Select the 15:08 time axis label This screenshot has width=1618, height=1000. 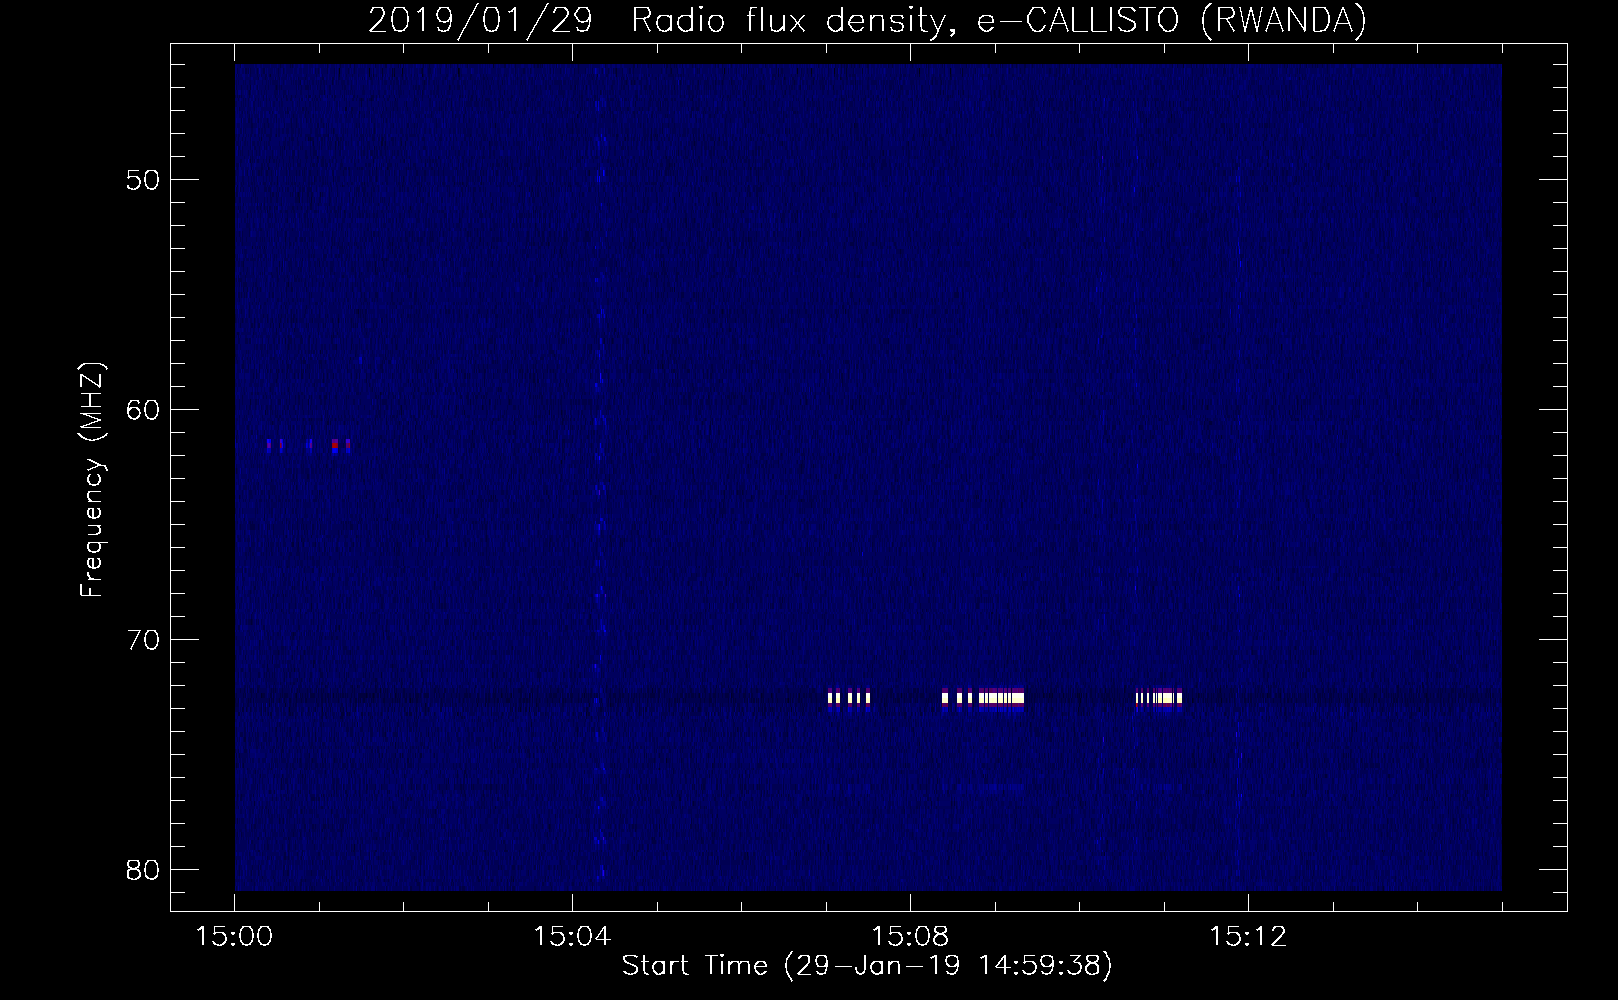click(x=910, y=937)
